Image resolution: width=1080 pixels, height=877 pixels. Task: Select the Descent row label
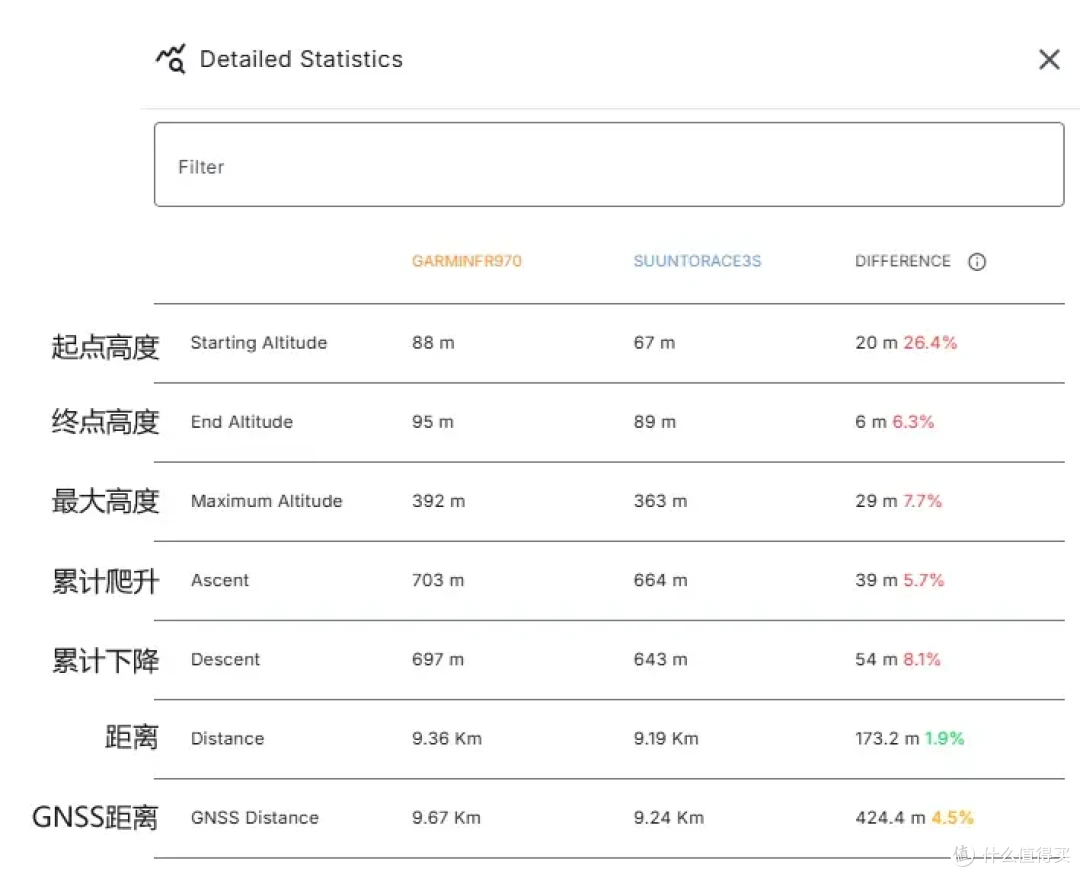225,659
